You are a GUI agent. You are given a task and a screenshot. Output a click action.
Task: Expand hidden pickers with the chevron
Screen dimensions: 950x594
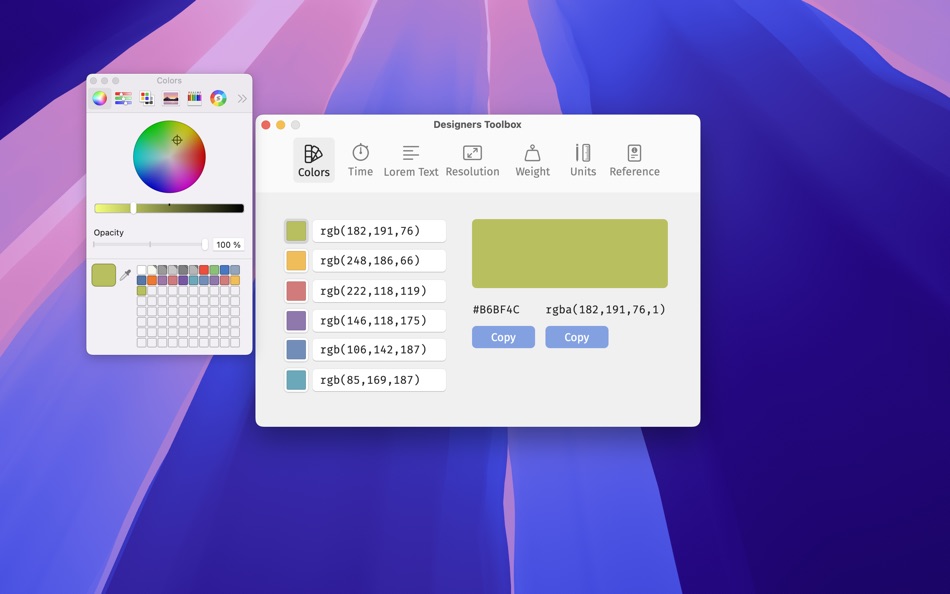point(241,98)
